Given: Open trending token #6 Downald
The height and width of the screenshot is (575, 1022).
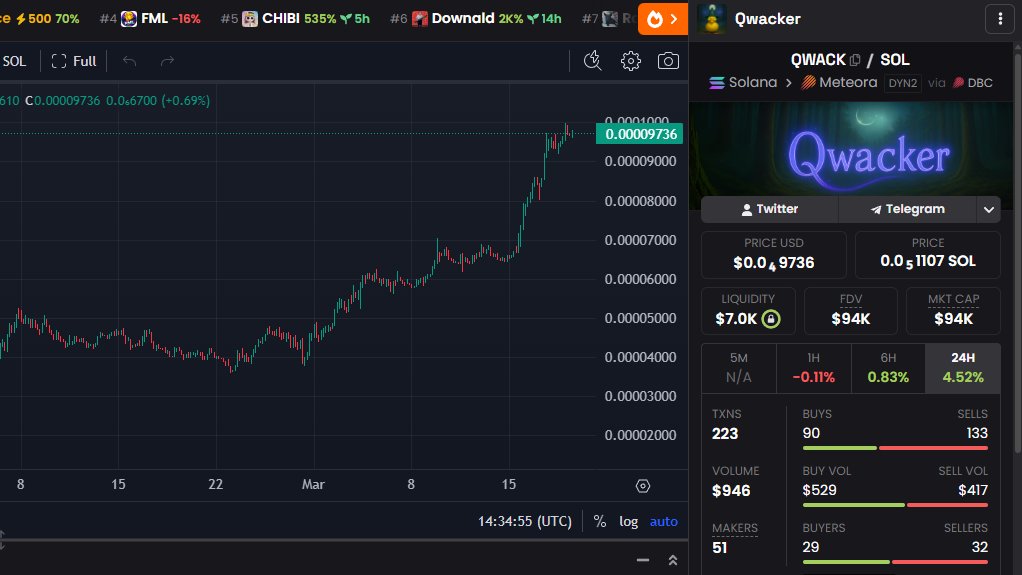Looking at the screenshot, I should [x=476, y=19].
